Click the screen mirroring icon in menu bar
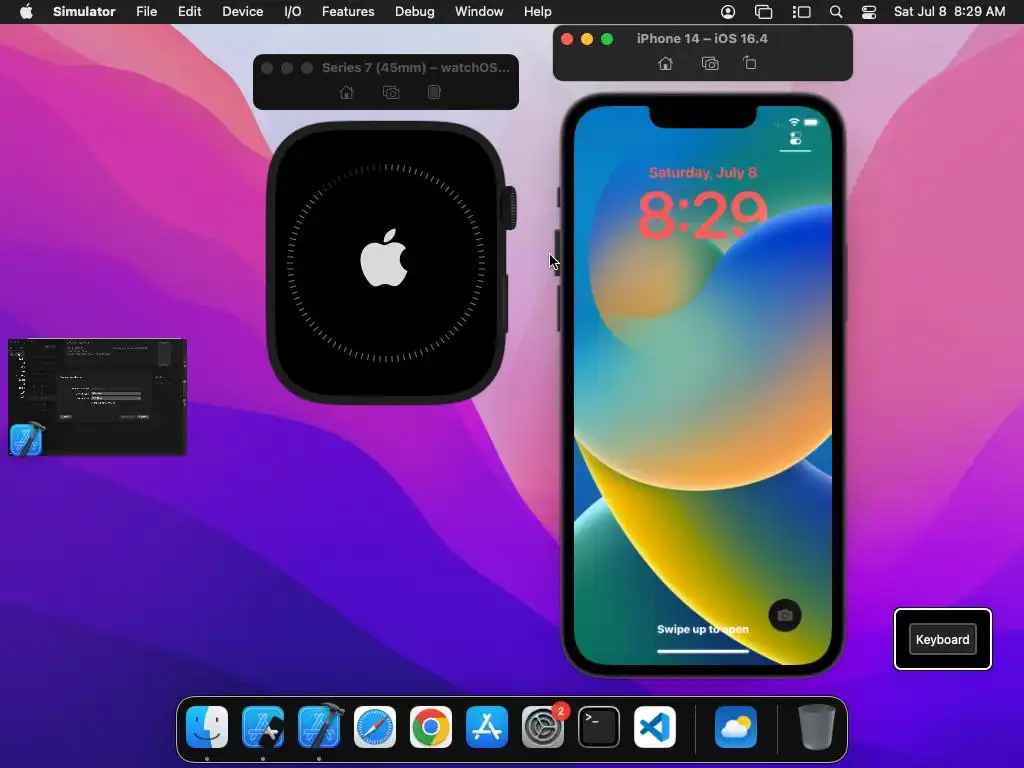1024x768 pixels. [763, 11]
